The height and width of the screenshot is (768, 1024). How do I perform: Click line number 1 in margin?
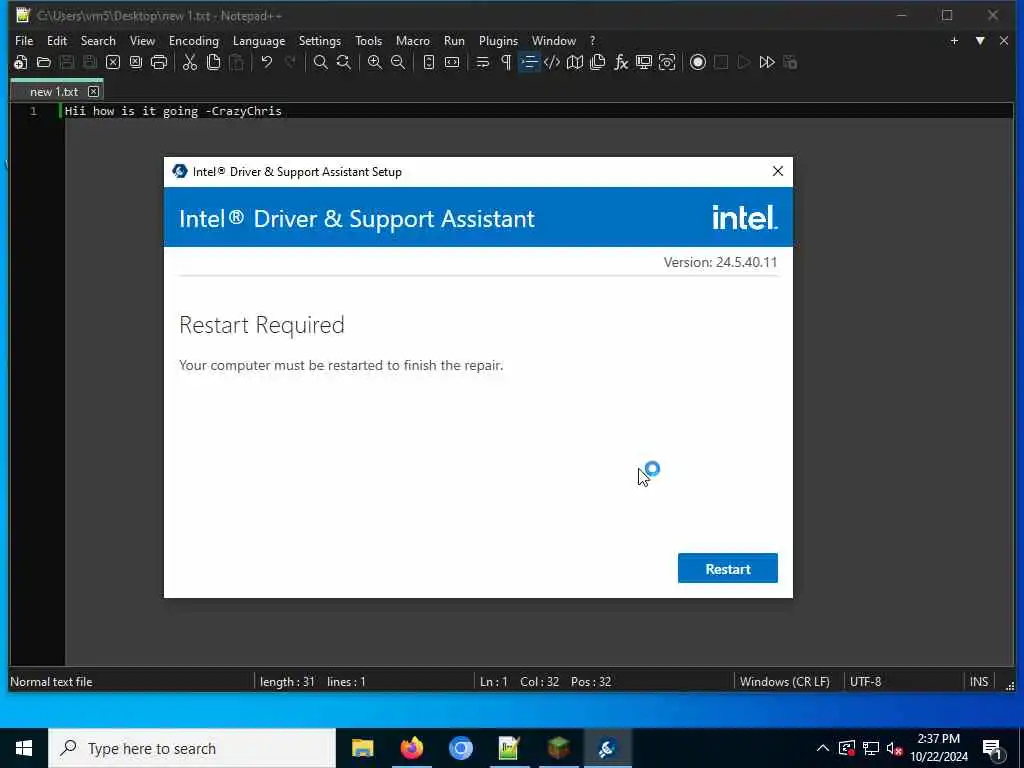(x=33, y=111)
